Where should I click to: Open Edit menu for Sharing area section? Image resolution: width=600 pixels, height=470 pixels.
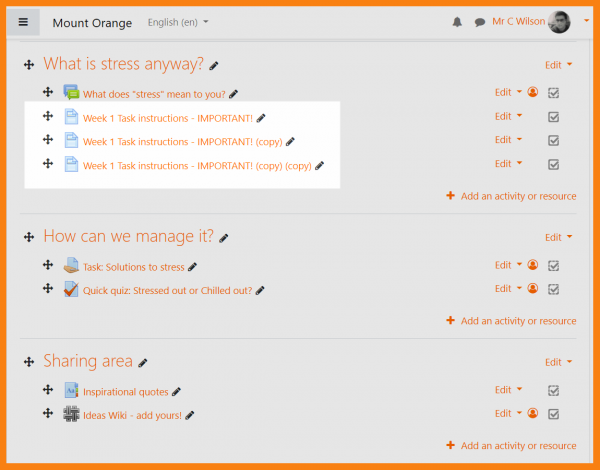click(558, 362)
